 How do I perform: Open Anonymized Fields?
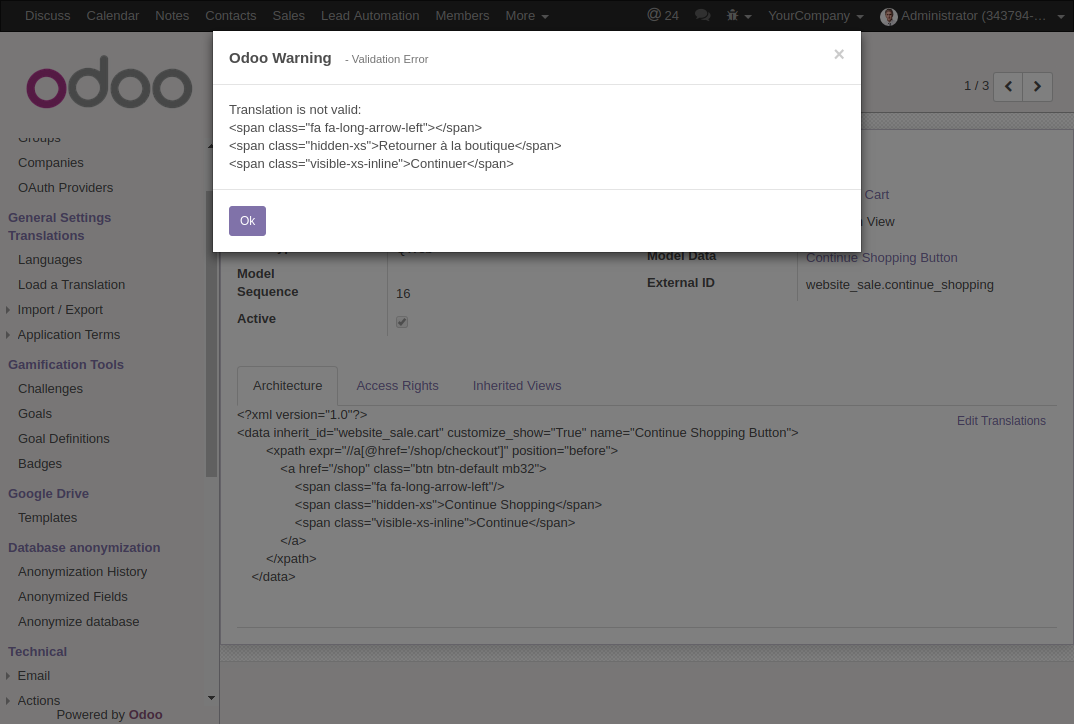tap(73, 597)
